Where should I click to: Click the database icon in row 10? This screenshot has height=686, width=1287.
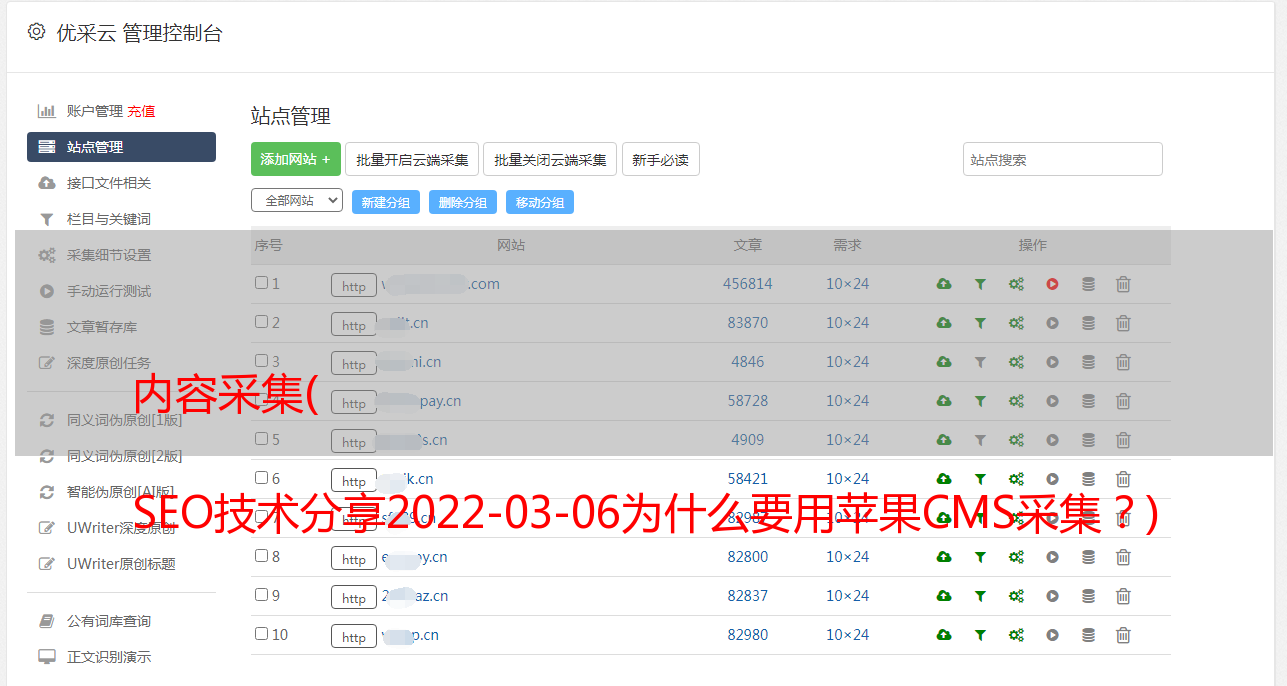click(x=1088, y=635)
